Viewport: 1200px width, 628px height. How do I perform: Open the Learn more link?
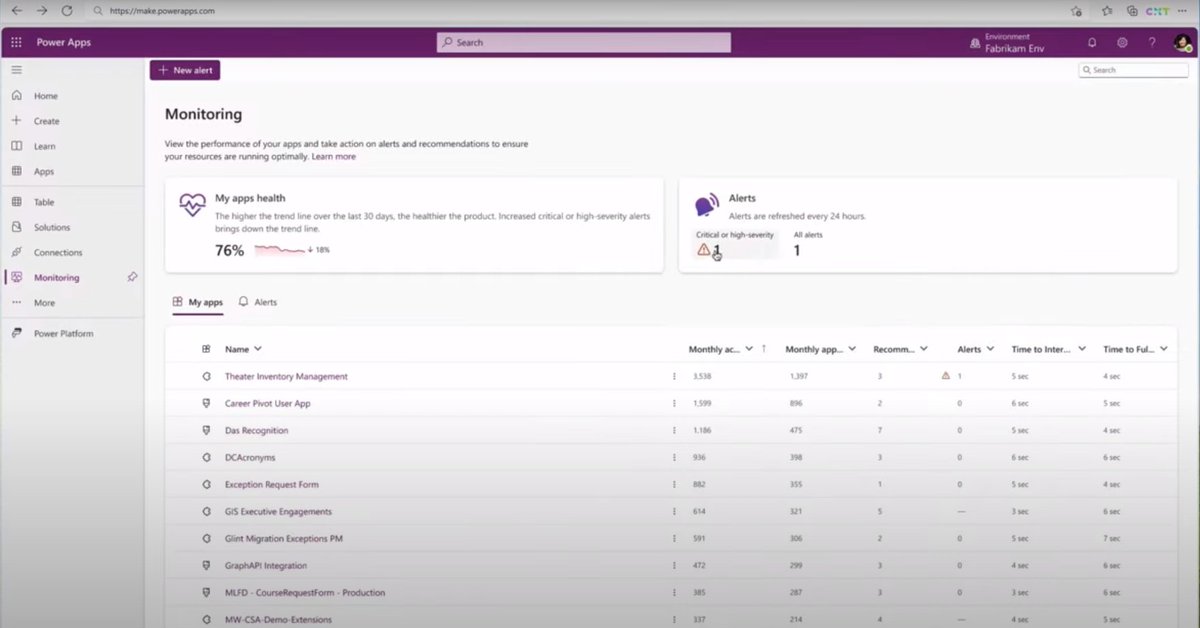pos(334,156)
